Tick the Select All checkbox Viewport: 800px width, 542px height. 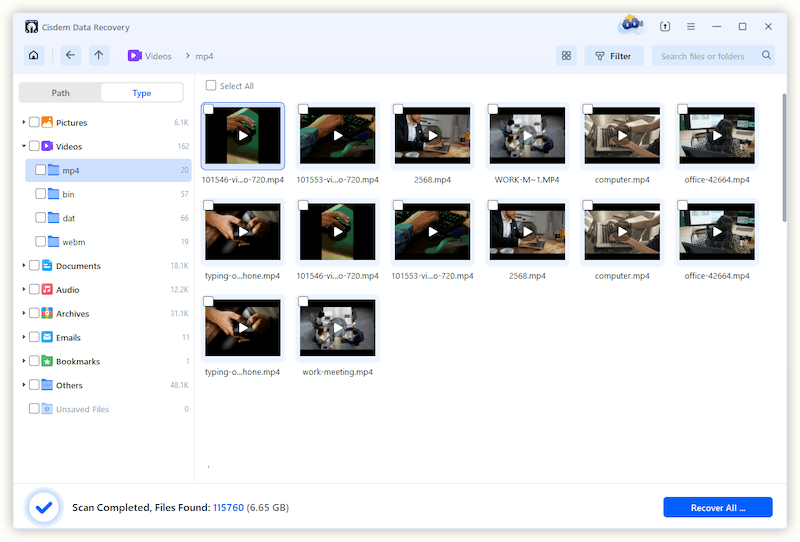[x=211, y=85]
